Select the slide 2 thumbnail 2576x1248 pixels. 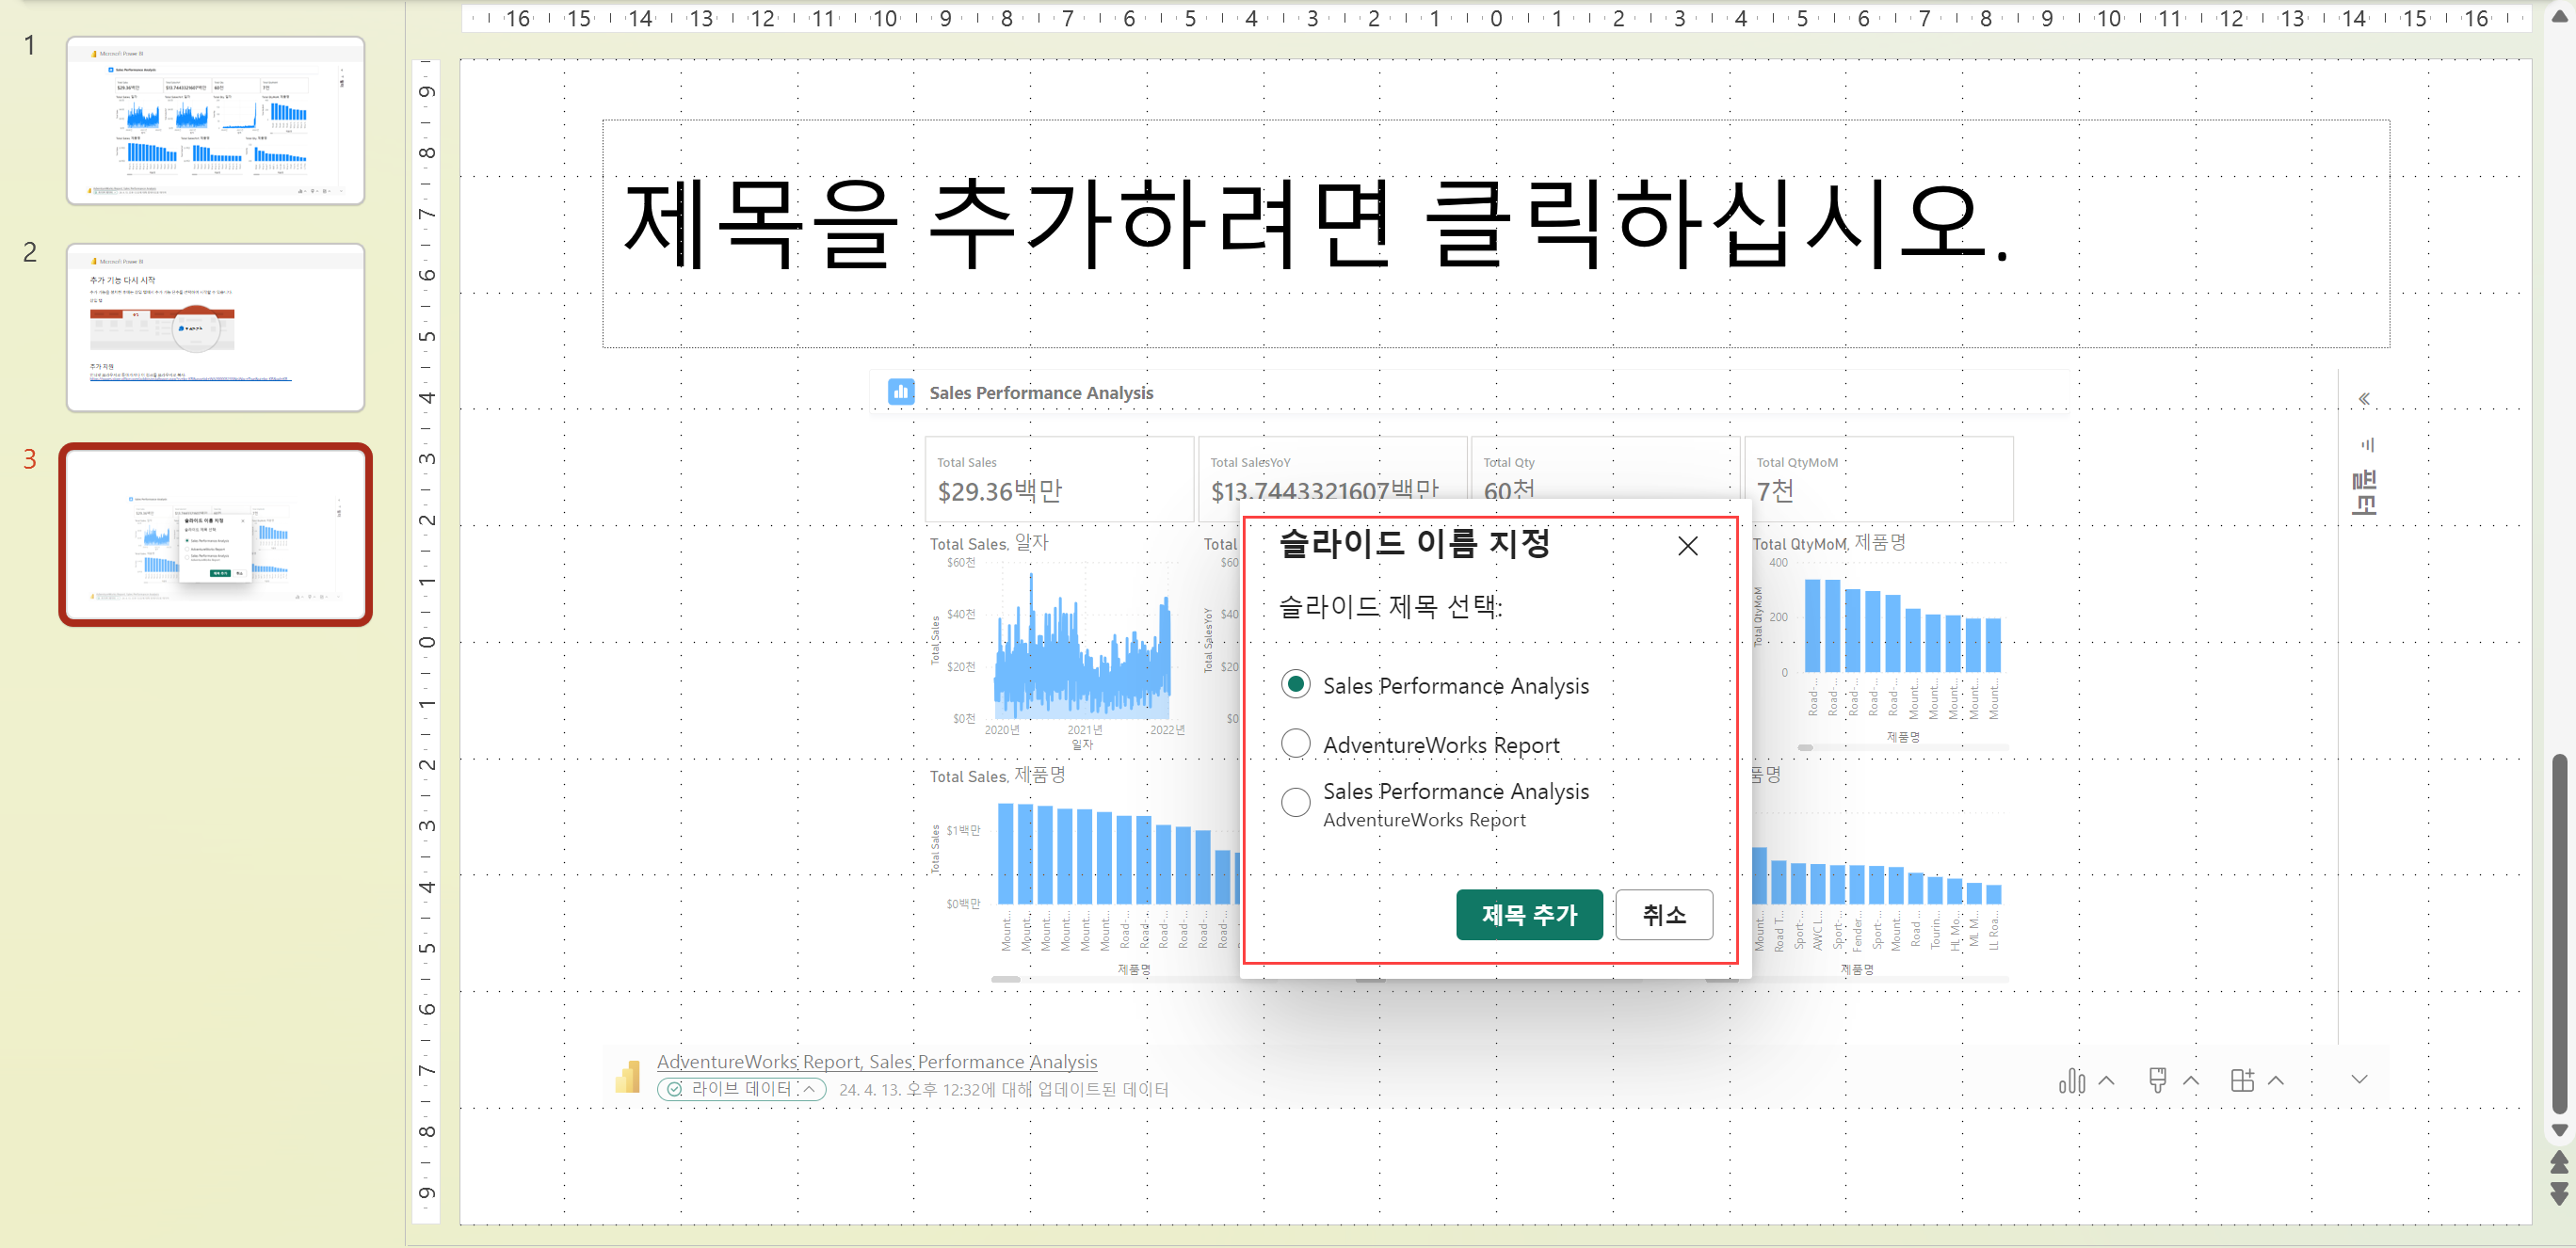pyautogui.click(x=215, y=327)
